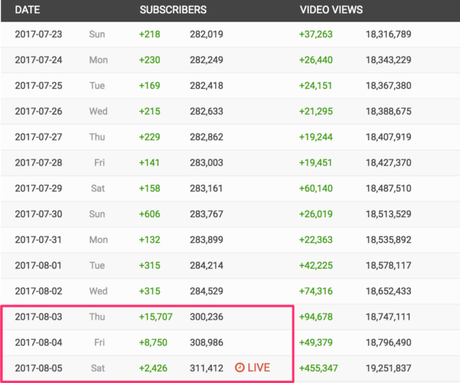Click the Sat label for 2017-08-05
460x383 pixels.
(98, 368)
